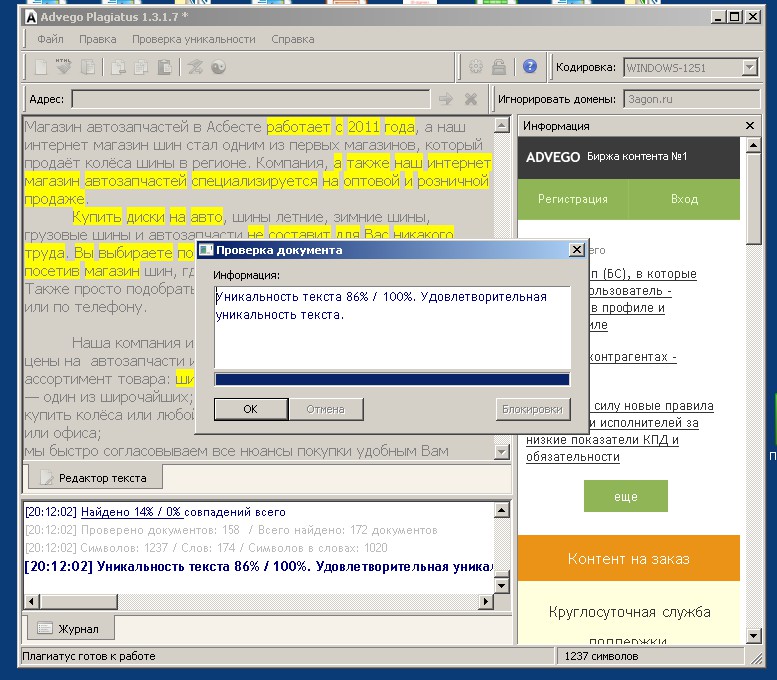Click the Cut toolbar icon
The width and height of the screenshot is (777, 680).
[x=118, y=67]
